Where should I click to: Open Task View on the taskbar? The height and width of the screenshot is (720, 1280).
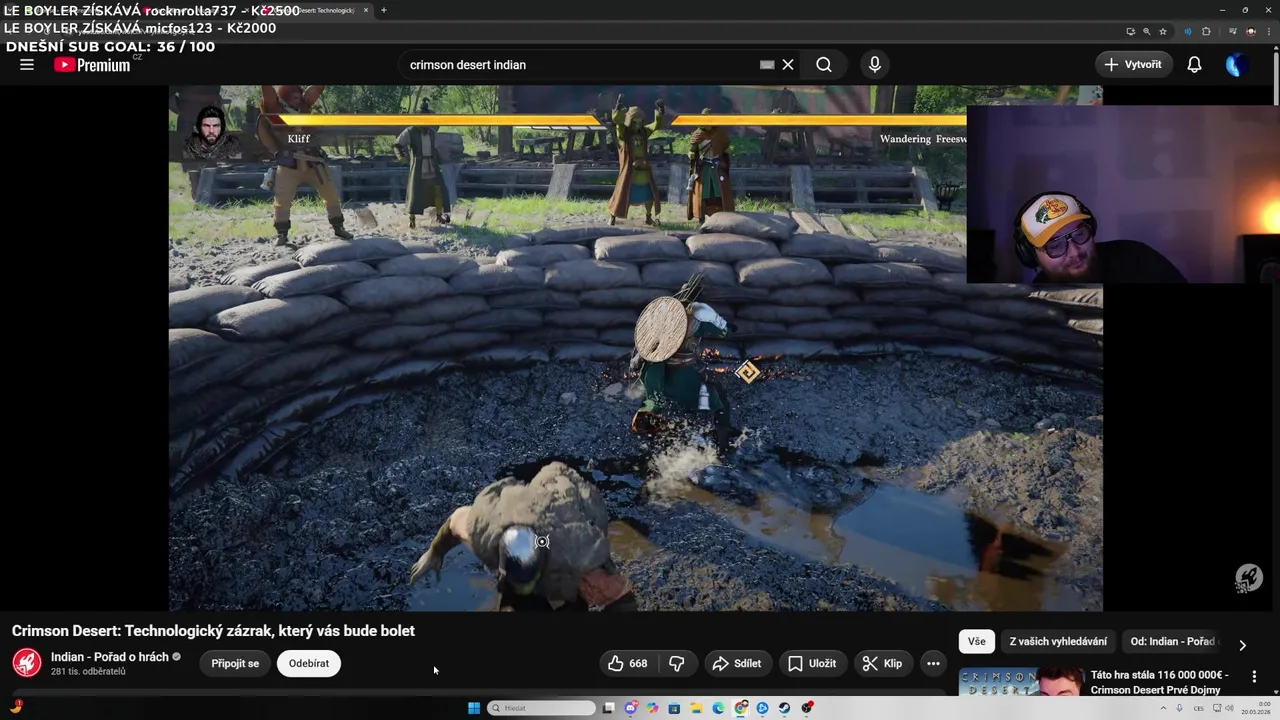pyautogui.click(x=608, y=708)
